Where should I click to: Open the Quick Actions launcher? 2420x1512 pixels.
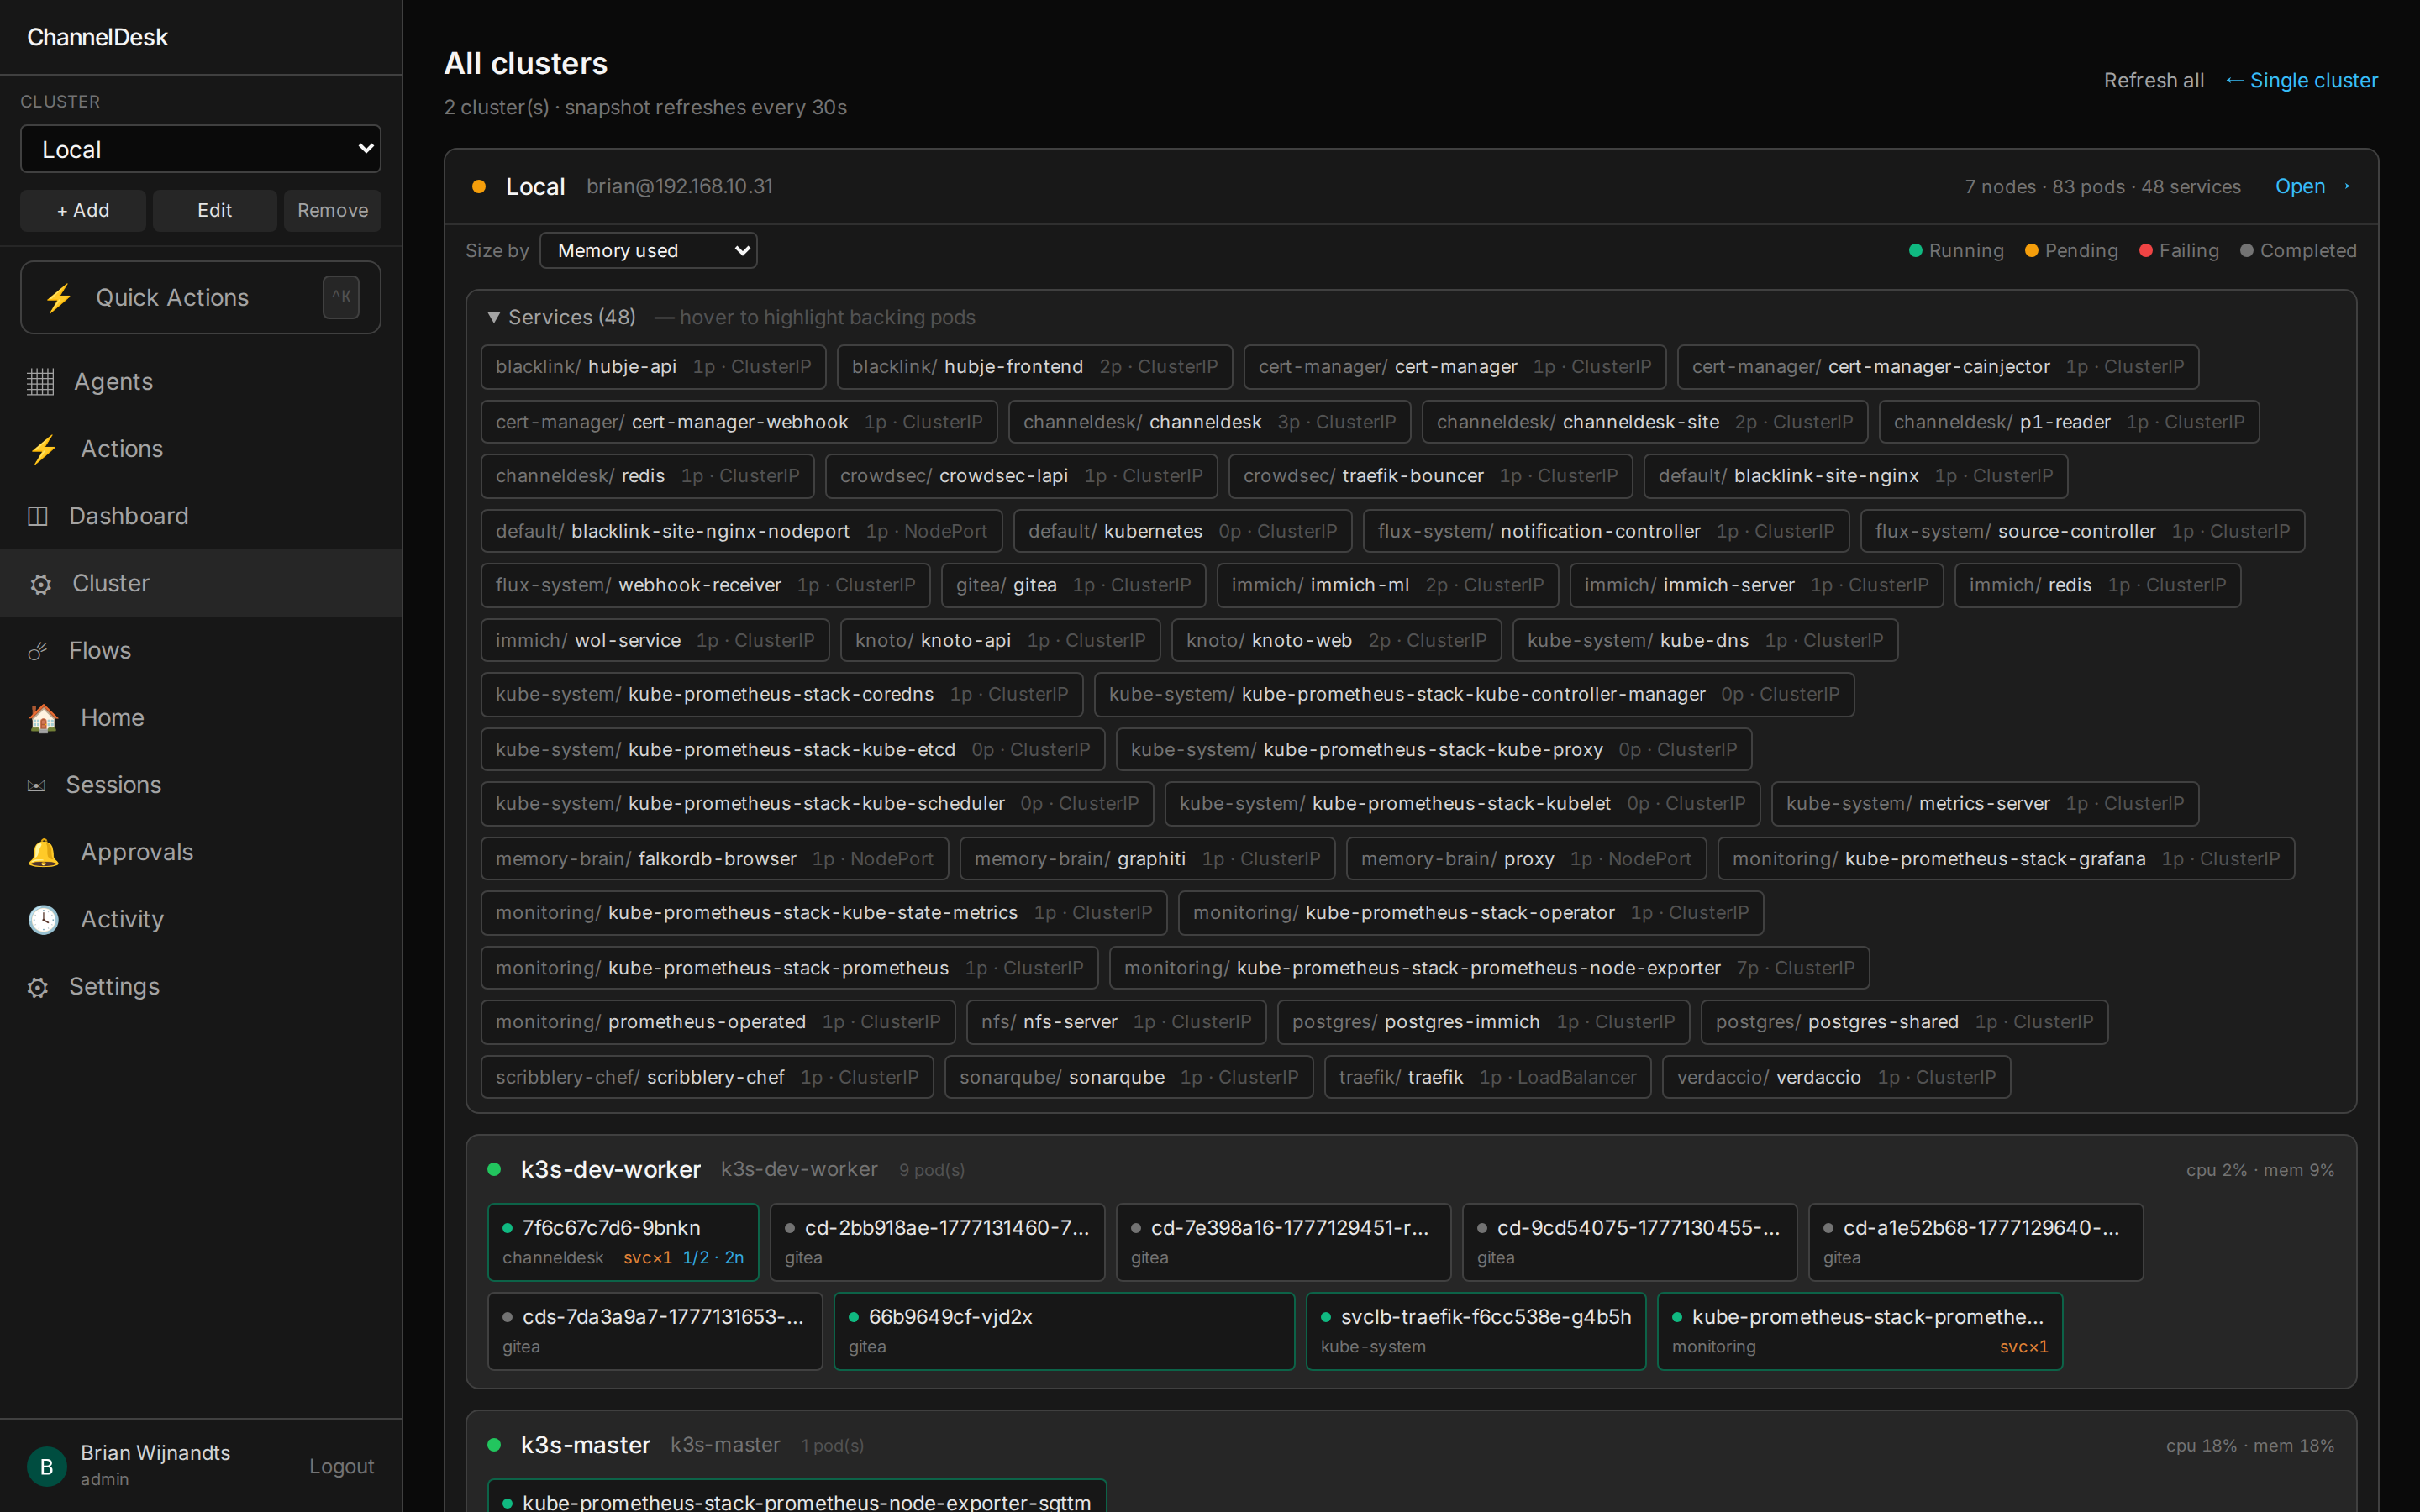(200, 297)
